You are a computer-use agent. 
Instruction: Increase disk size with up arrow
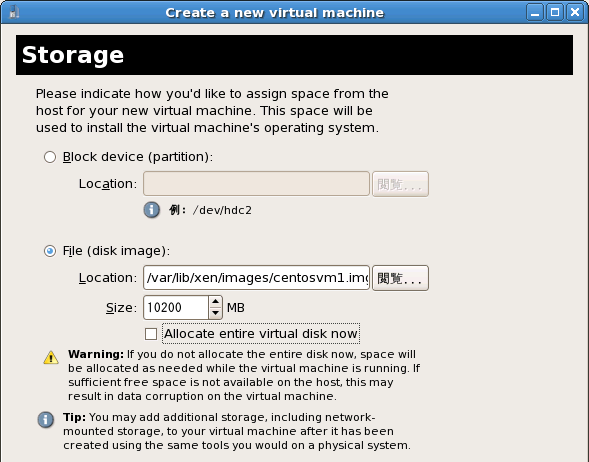coord(215,302)
